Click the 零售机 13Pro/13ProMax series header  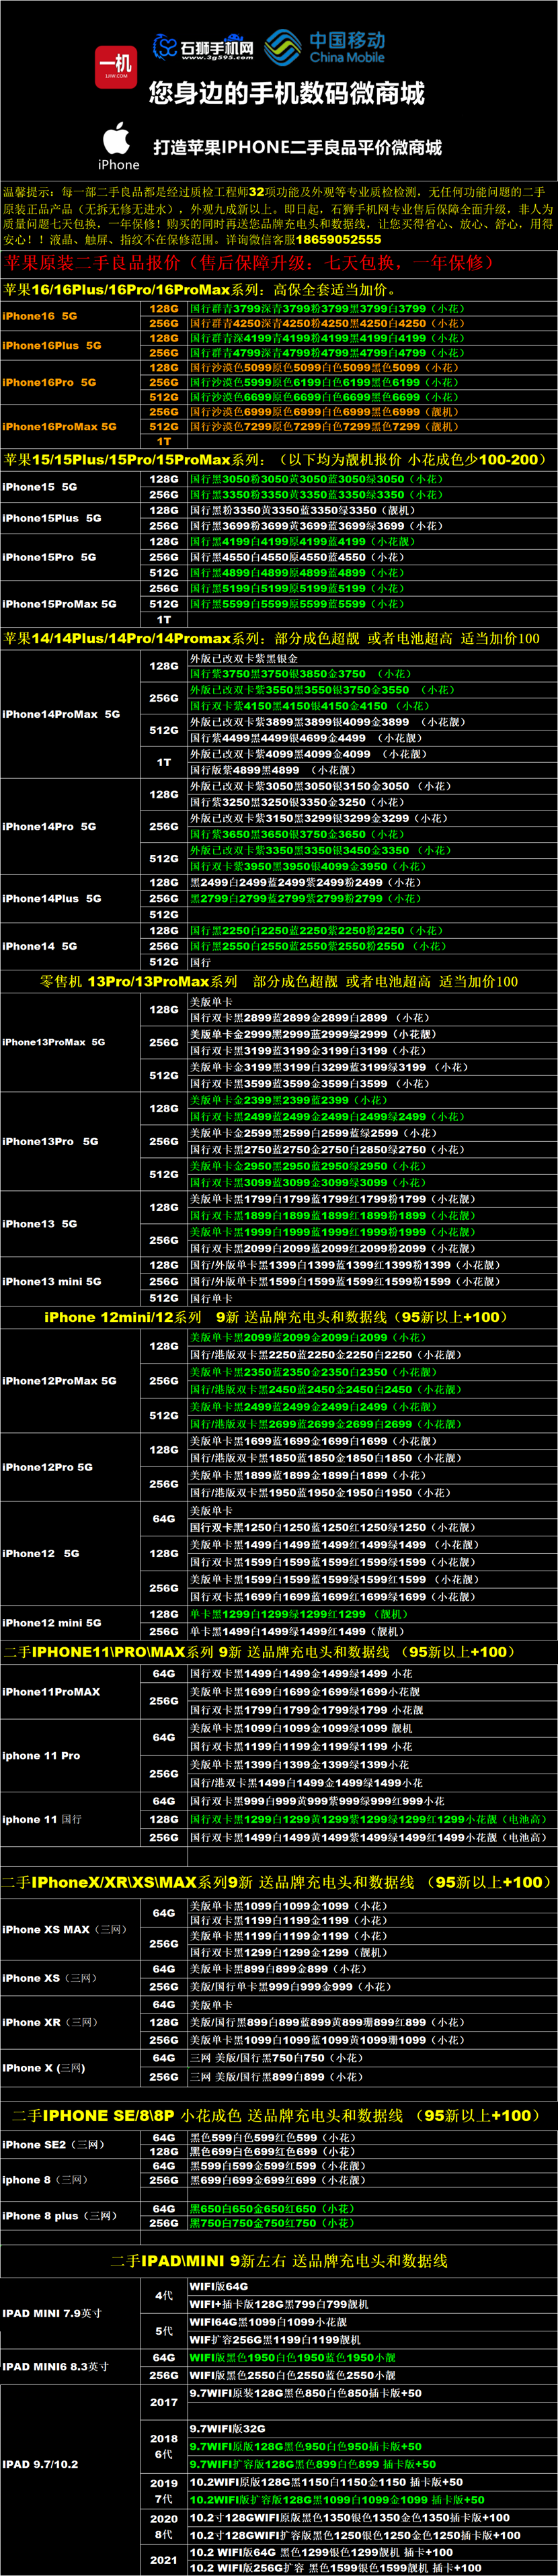pyautogui.click(x=279, y=981)
